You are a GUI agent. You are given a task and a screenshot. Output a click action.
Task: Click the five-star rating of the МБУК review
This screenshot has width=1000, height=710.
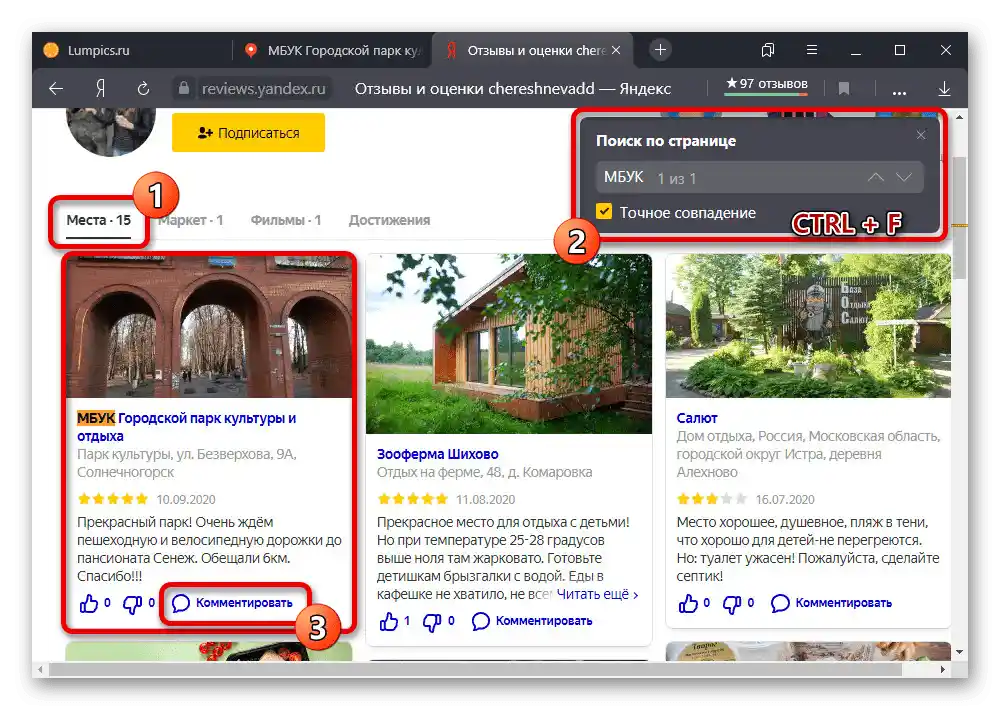pos(113,499)
